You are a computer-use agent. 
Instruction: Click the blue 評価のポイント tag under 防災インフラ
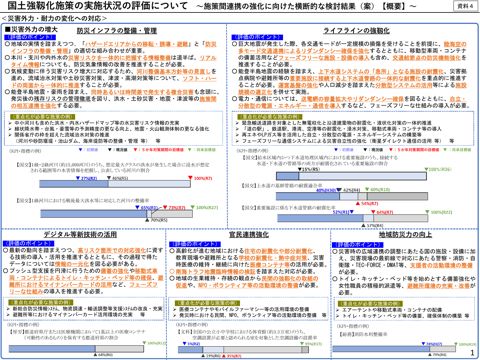pos(30,37)
